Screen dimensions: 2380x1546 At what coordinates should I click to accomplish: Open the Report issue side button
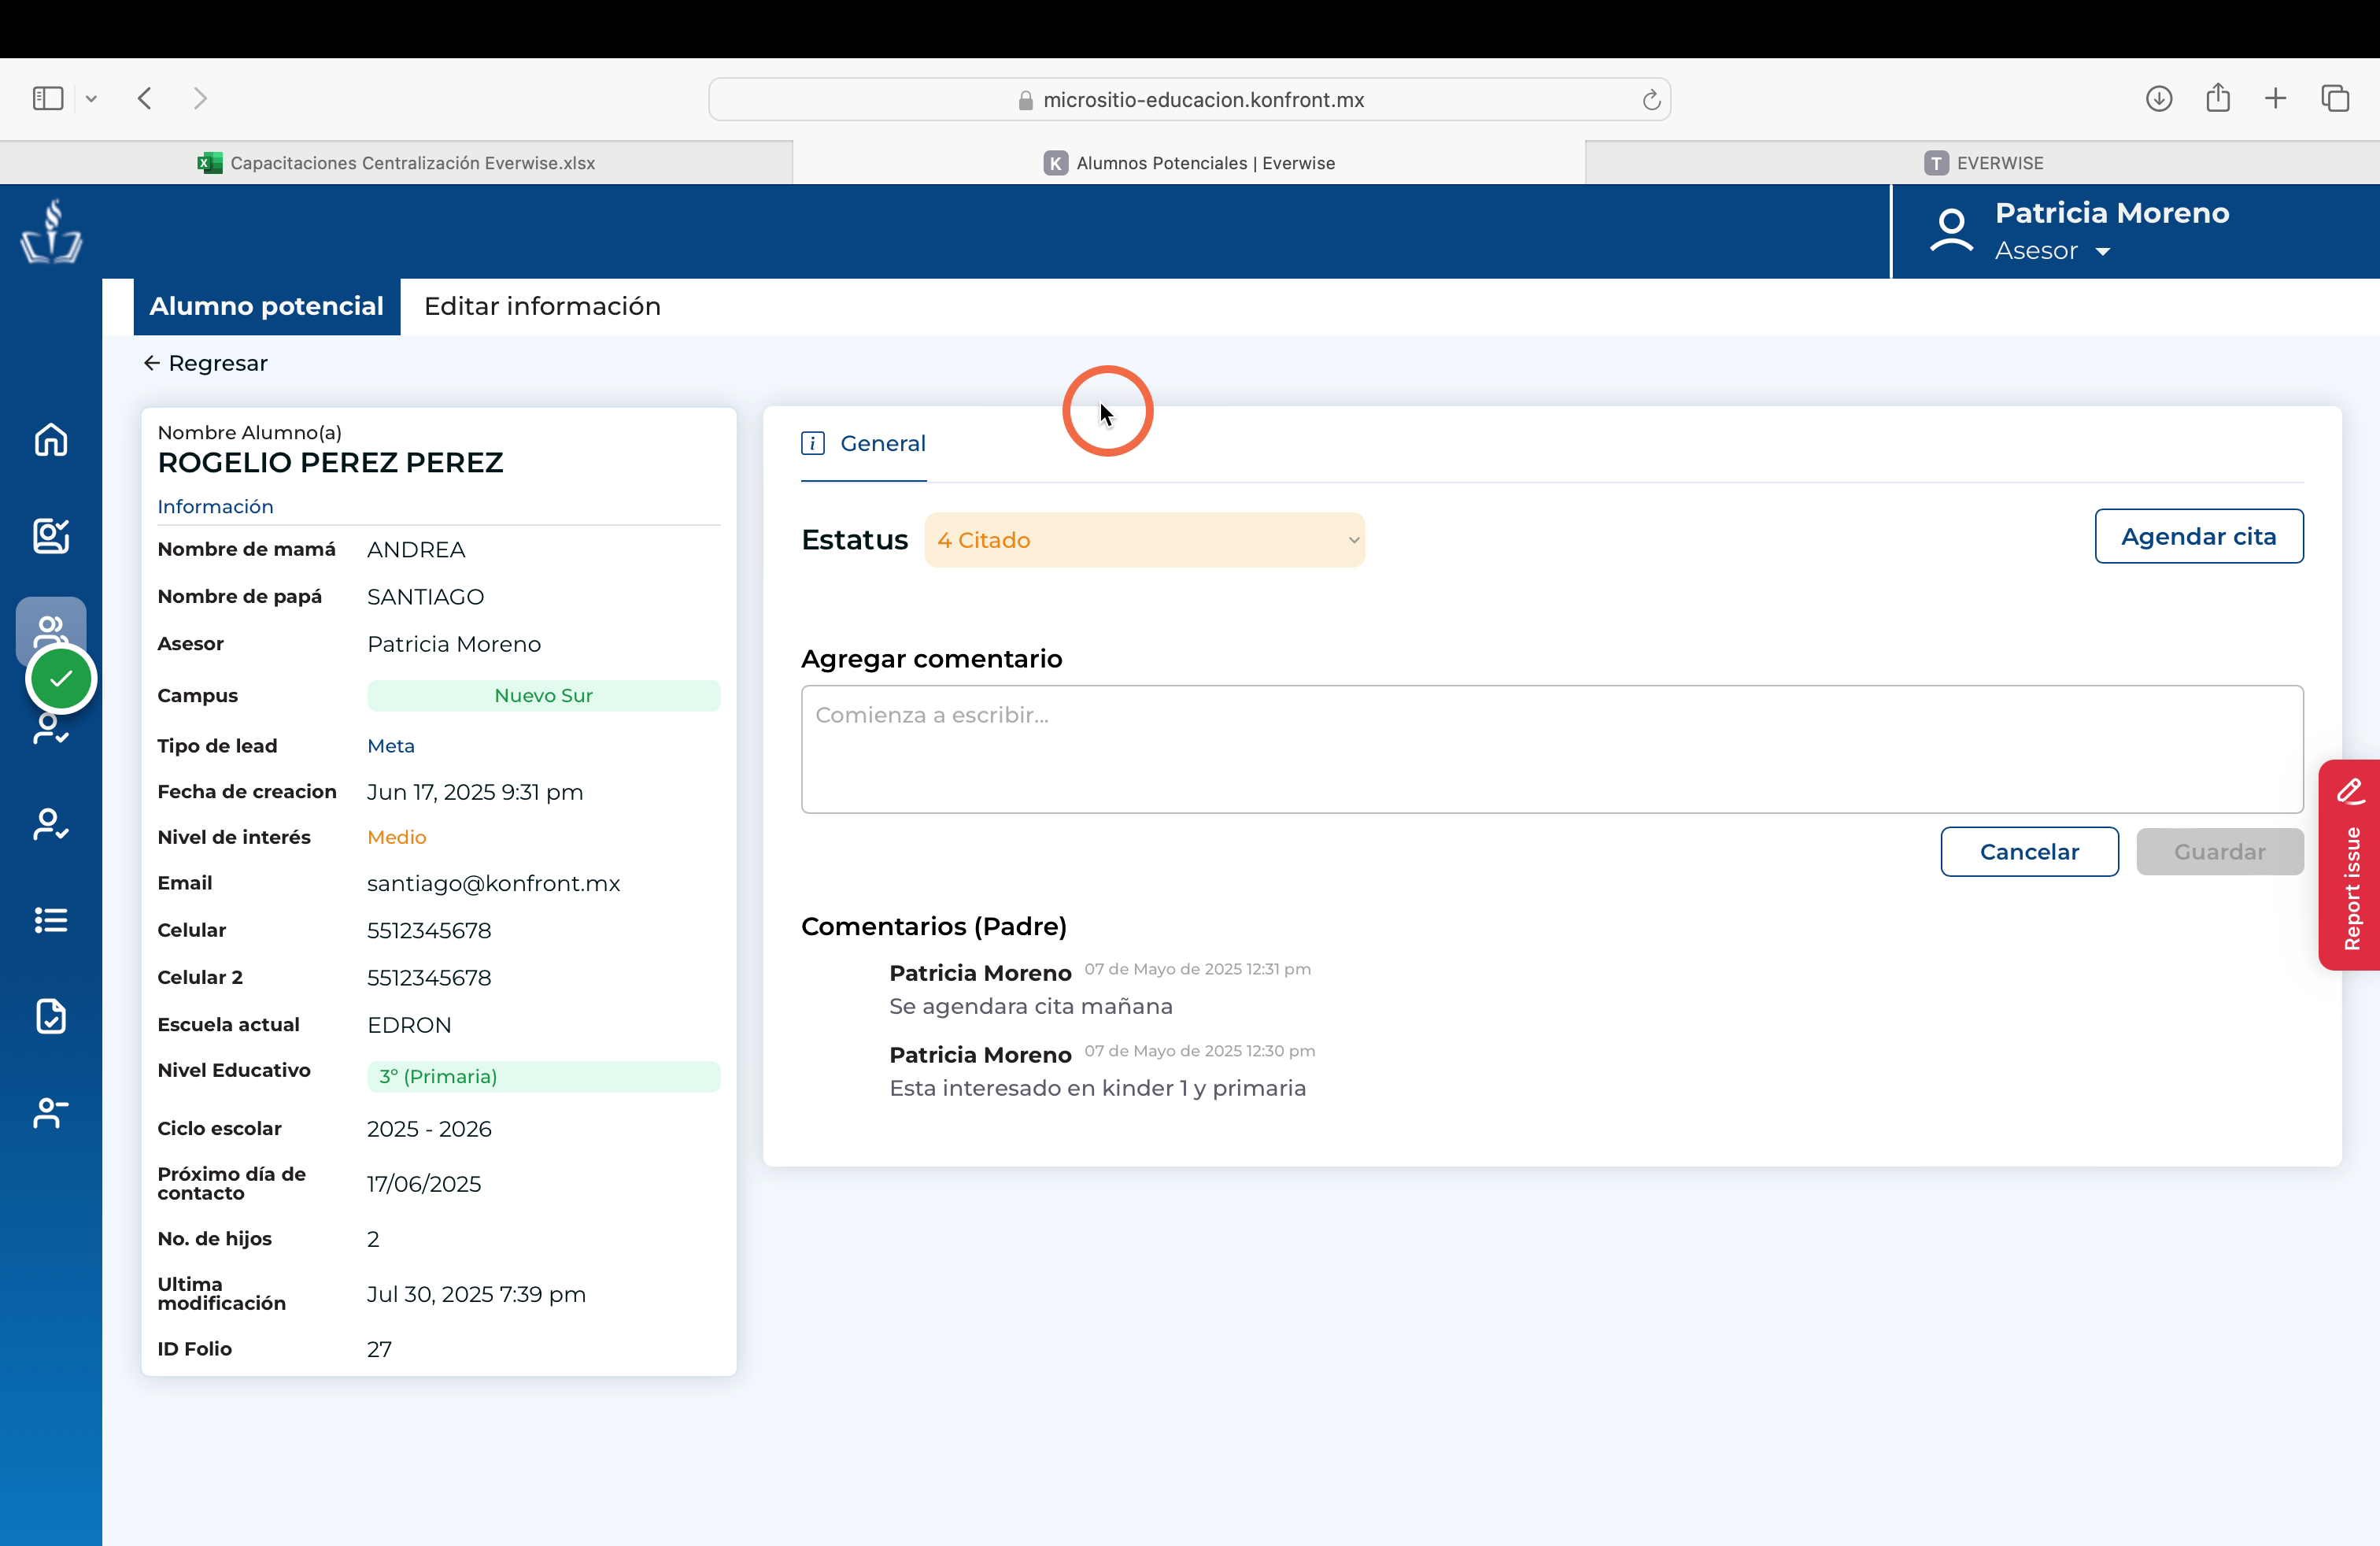pos(2349,865)
